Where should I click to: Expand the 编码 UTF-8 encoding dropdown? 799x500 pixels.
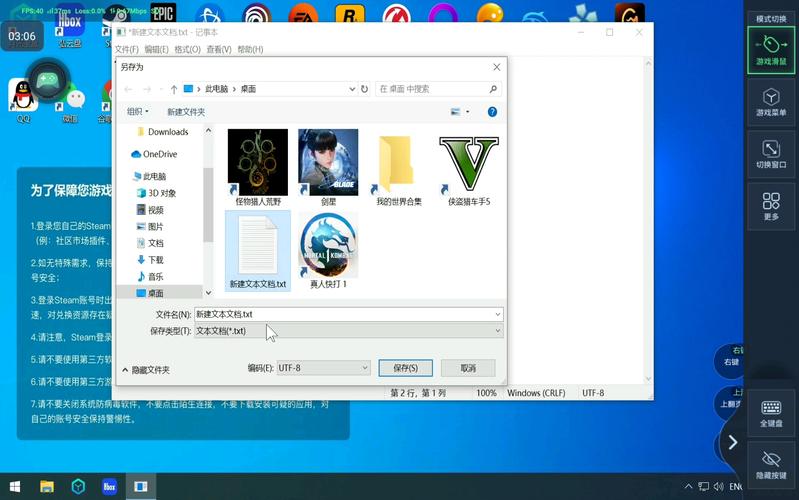(x=323, y=368)
